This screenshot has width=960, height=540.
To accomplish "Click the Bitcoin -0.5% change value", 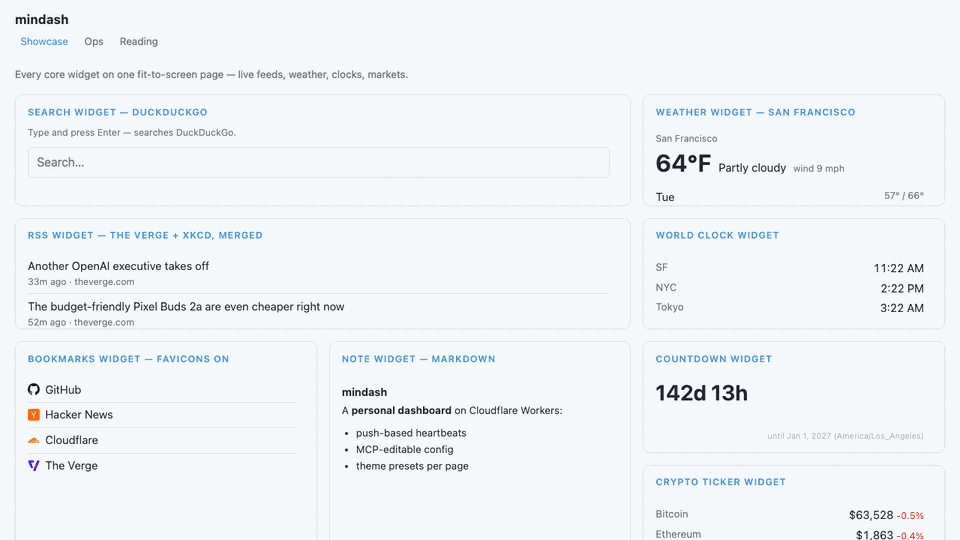I will 910,516.
